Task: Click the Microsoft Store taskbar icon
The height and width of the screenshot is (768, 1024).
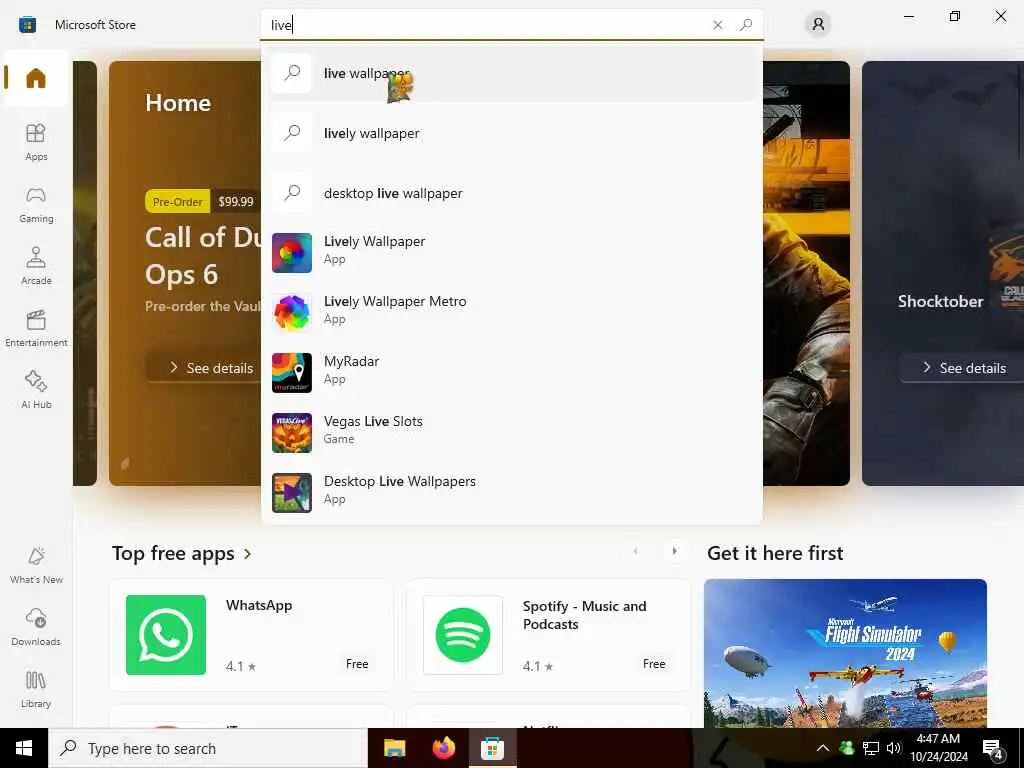Action: pos(492,748)
